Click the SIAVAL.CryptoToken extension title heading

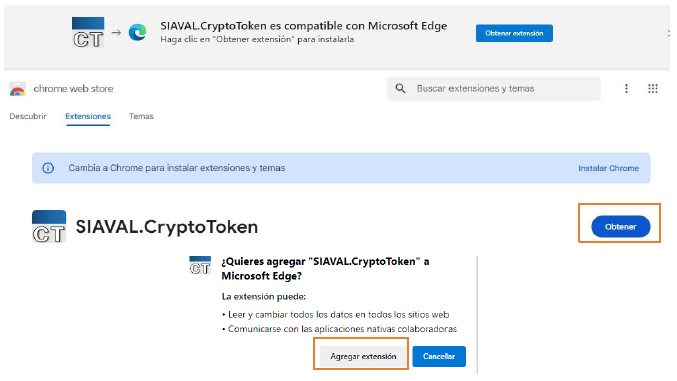(x=167, y=227)
